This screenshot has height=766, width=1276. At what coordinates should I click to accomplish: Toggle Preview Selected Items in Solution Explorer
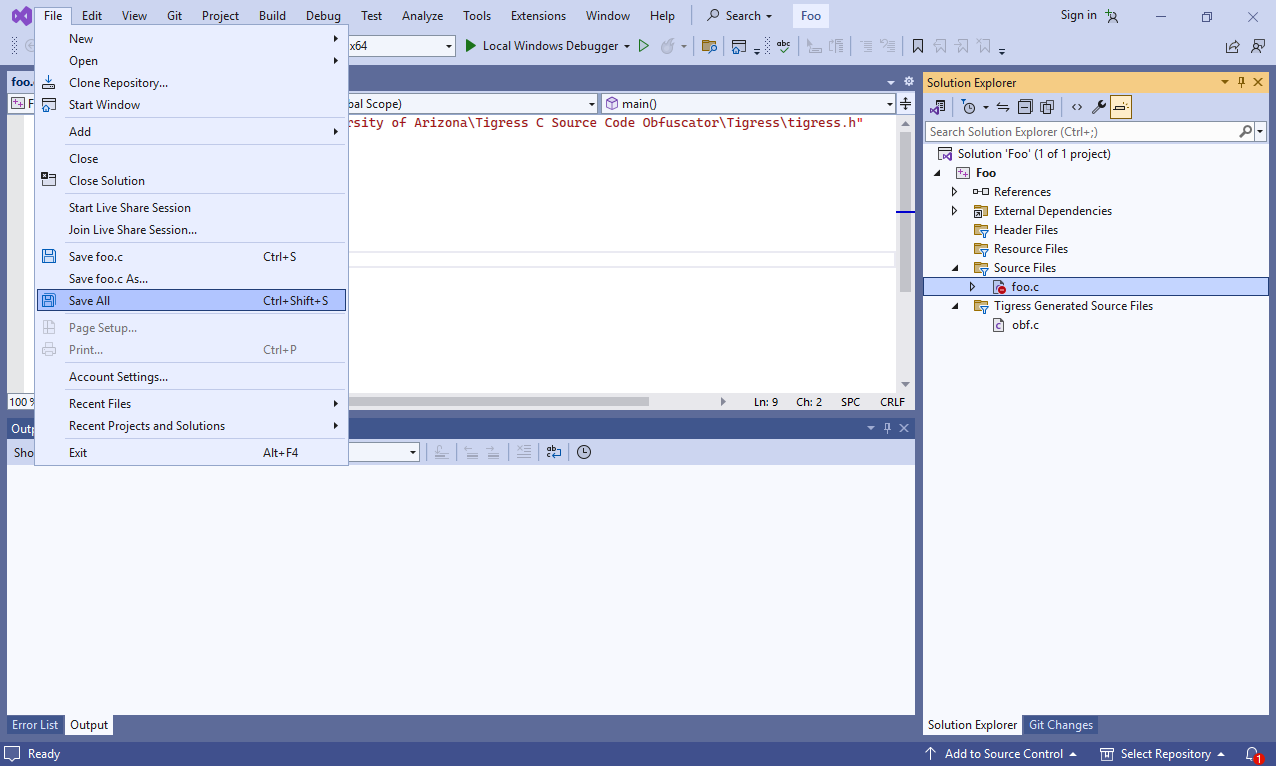pyautogui.click(x=1120, y=107)
